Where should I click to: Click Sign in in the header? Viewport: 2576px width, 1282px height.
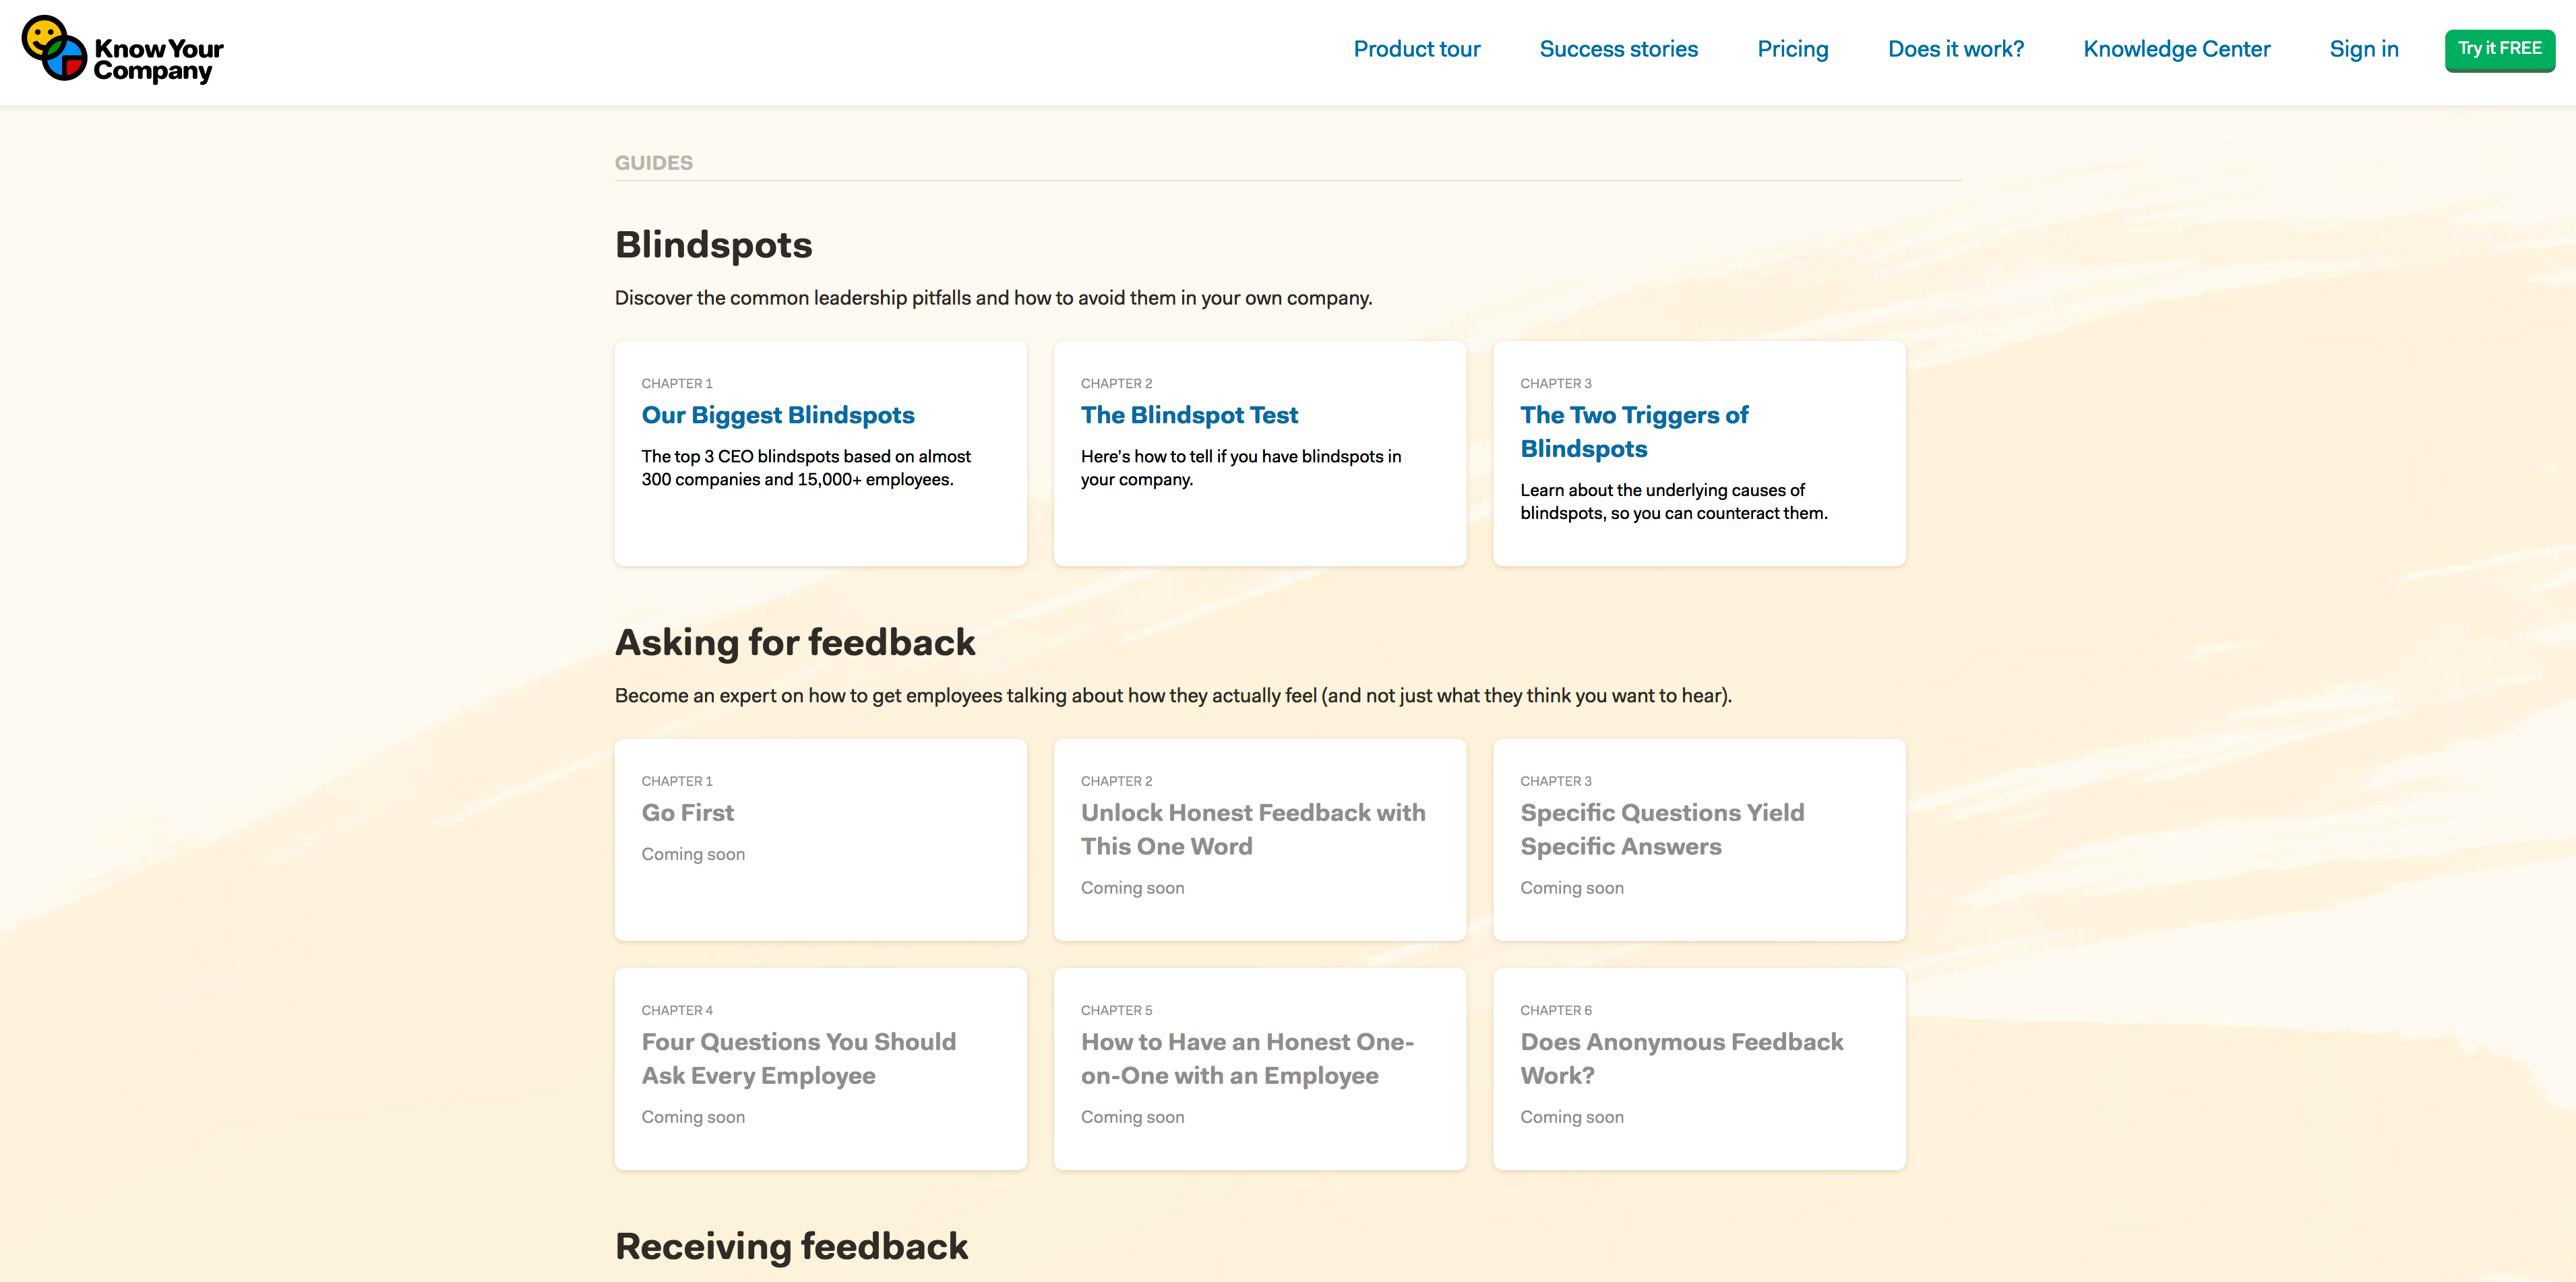[2363, 49]
